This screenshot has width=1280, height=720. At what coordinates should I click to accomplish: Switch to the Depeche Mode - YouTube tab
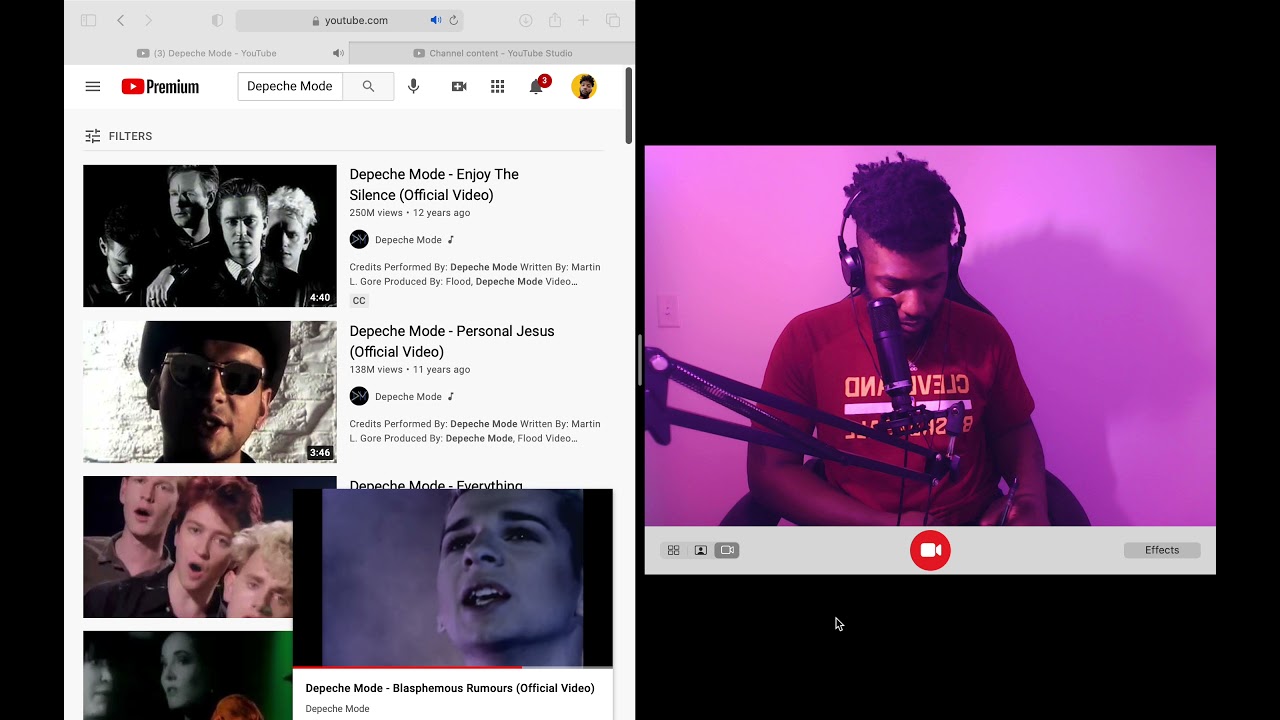[x=207, y=53]
